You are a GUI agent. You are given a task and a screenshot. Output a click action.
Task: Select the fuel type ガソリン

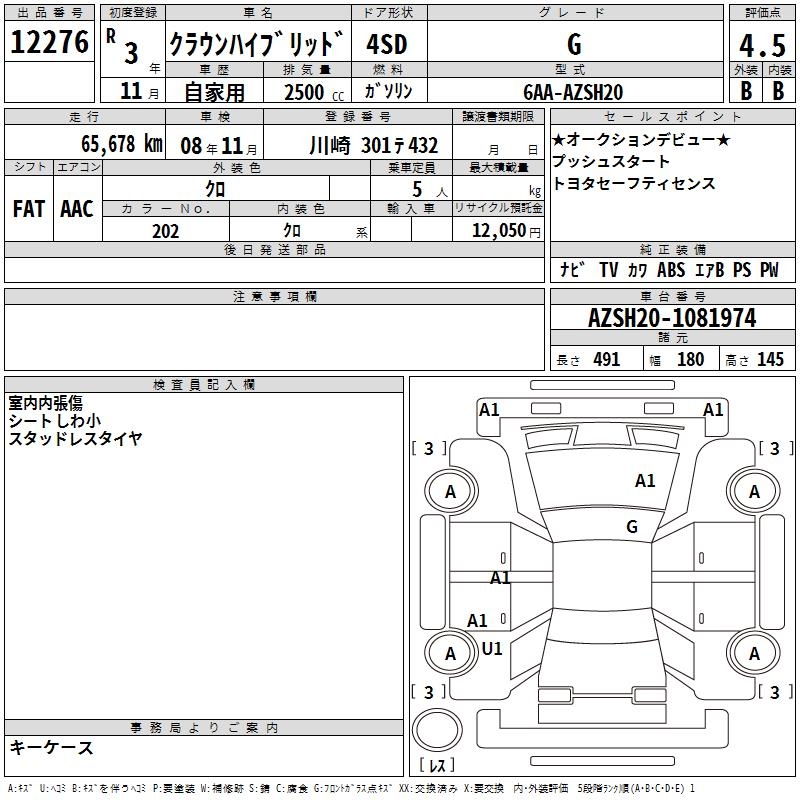click(x=388, y=91)
